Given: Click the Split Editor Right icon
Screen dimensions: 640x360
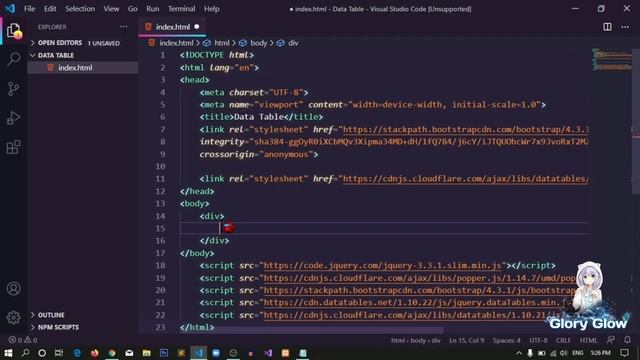Looking at the screenshot, I should click(607, 27).
